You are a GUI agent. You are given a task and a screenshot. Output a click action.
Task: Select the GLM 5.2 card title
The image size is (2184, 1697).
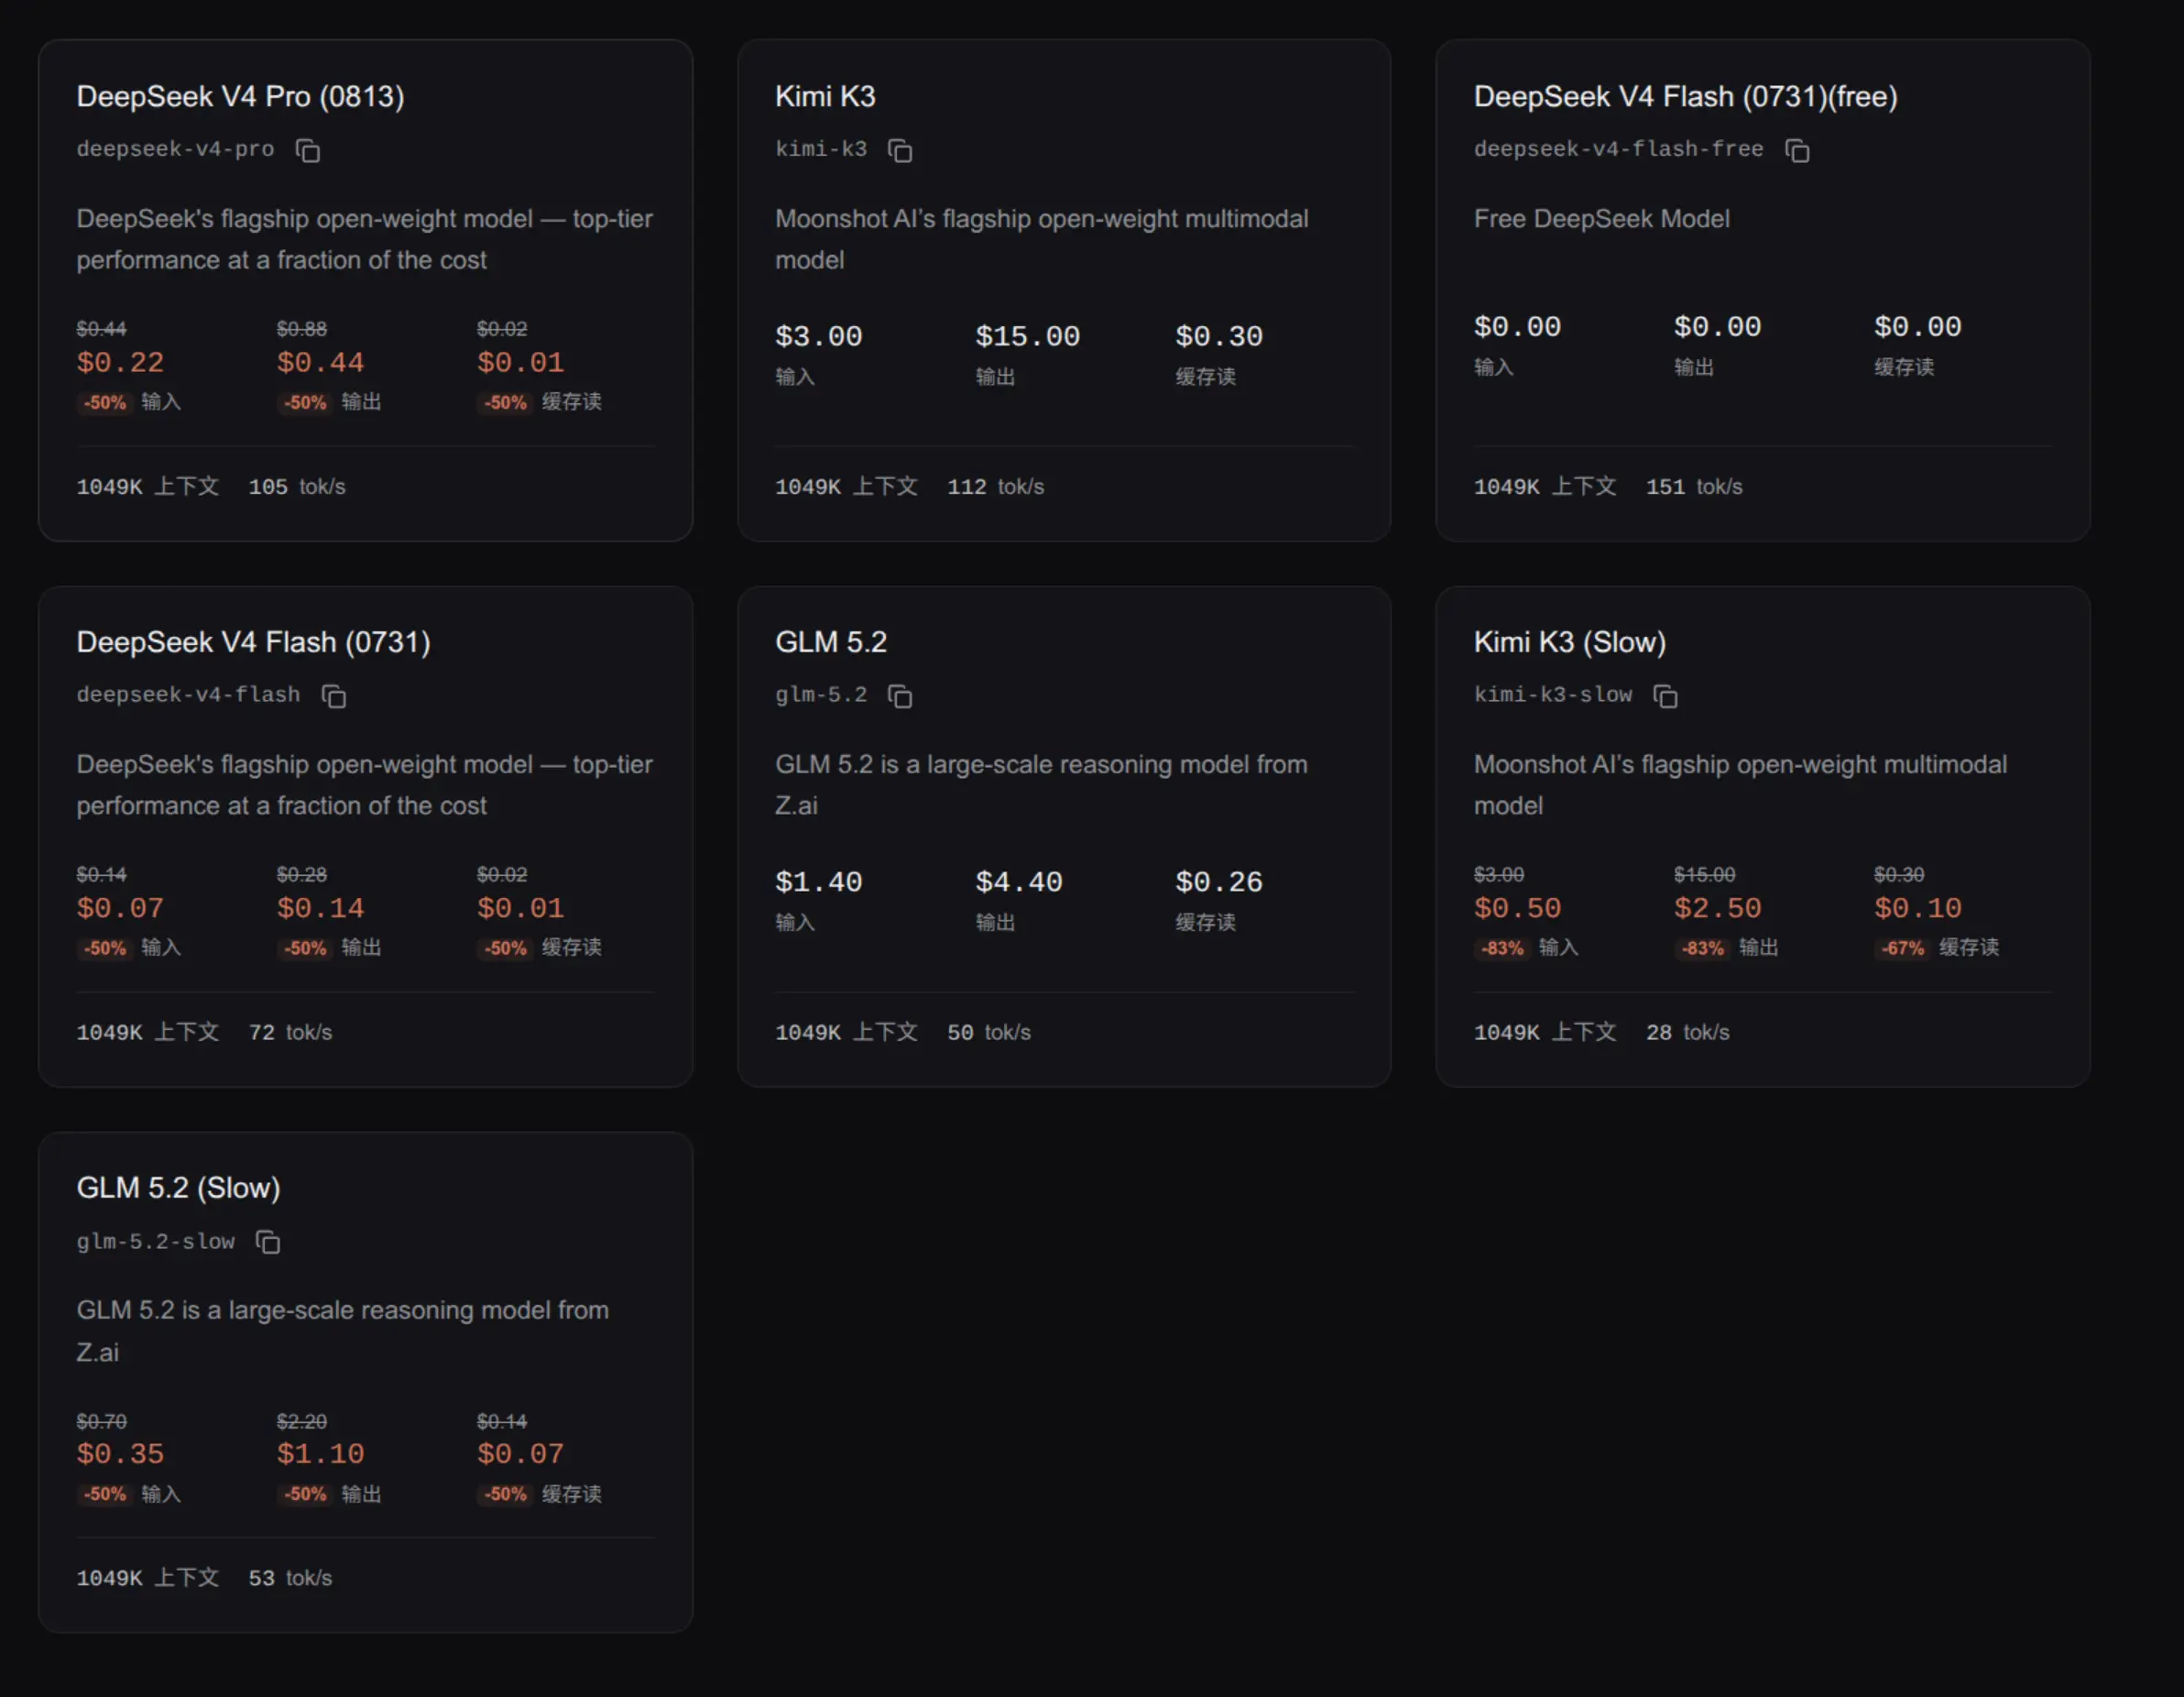click(x=831, y=642)
